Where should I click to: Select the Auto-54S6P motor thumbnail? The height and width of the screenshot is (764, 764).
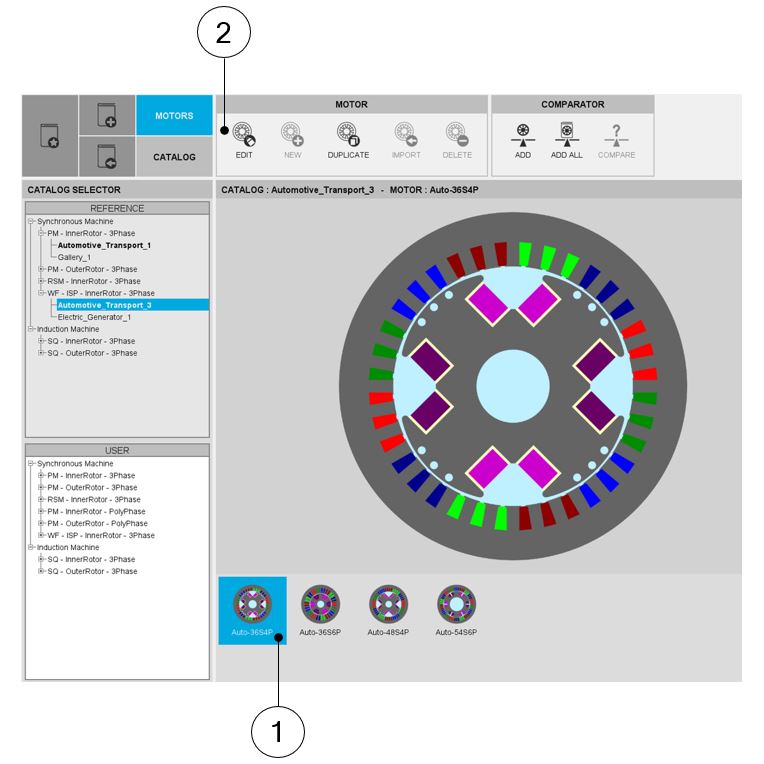(456, 611)
